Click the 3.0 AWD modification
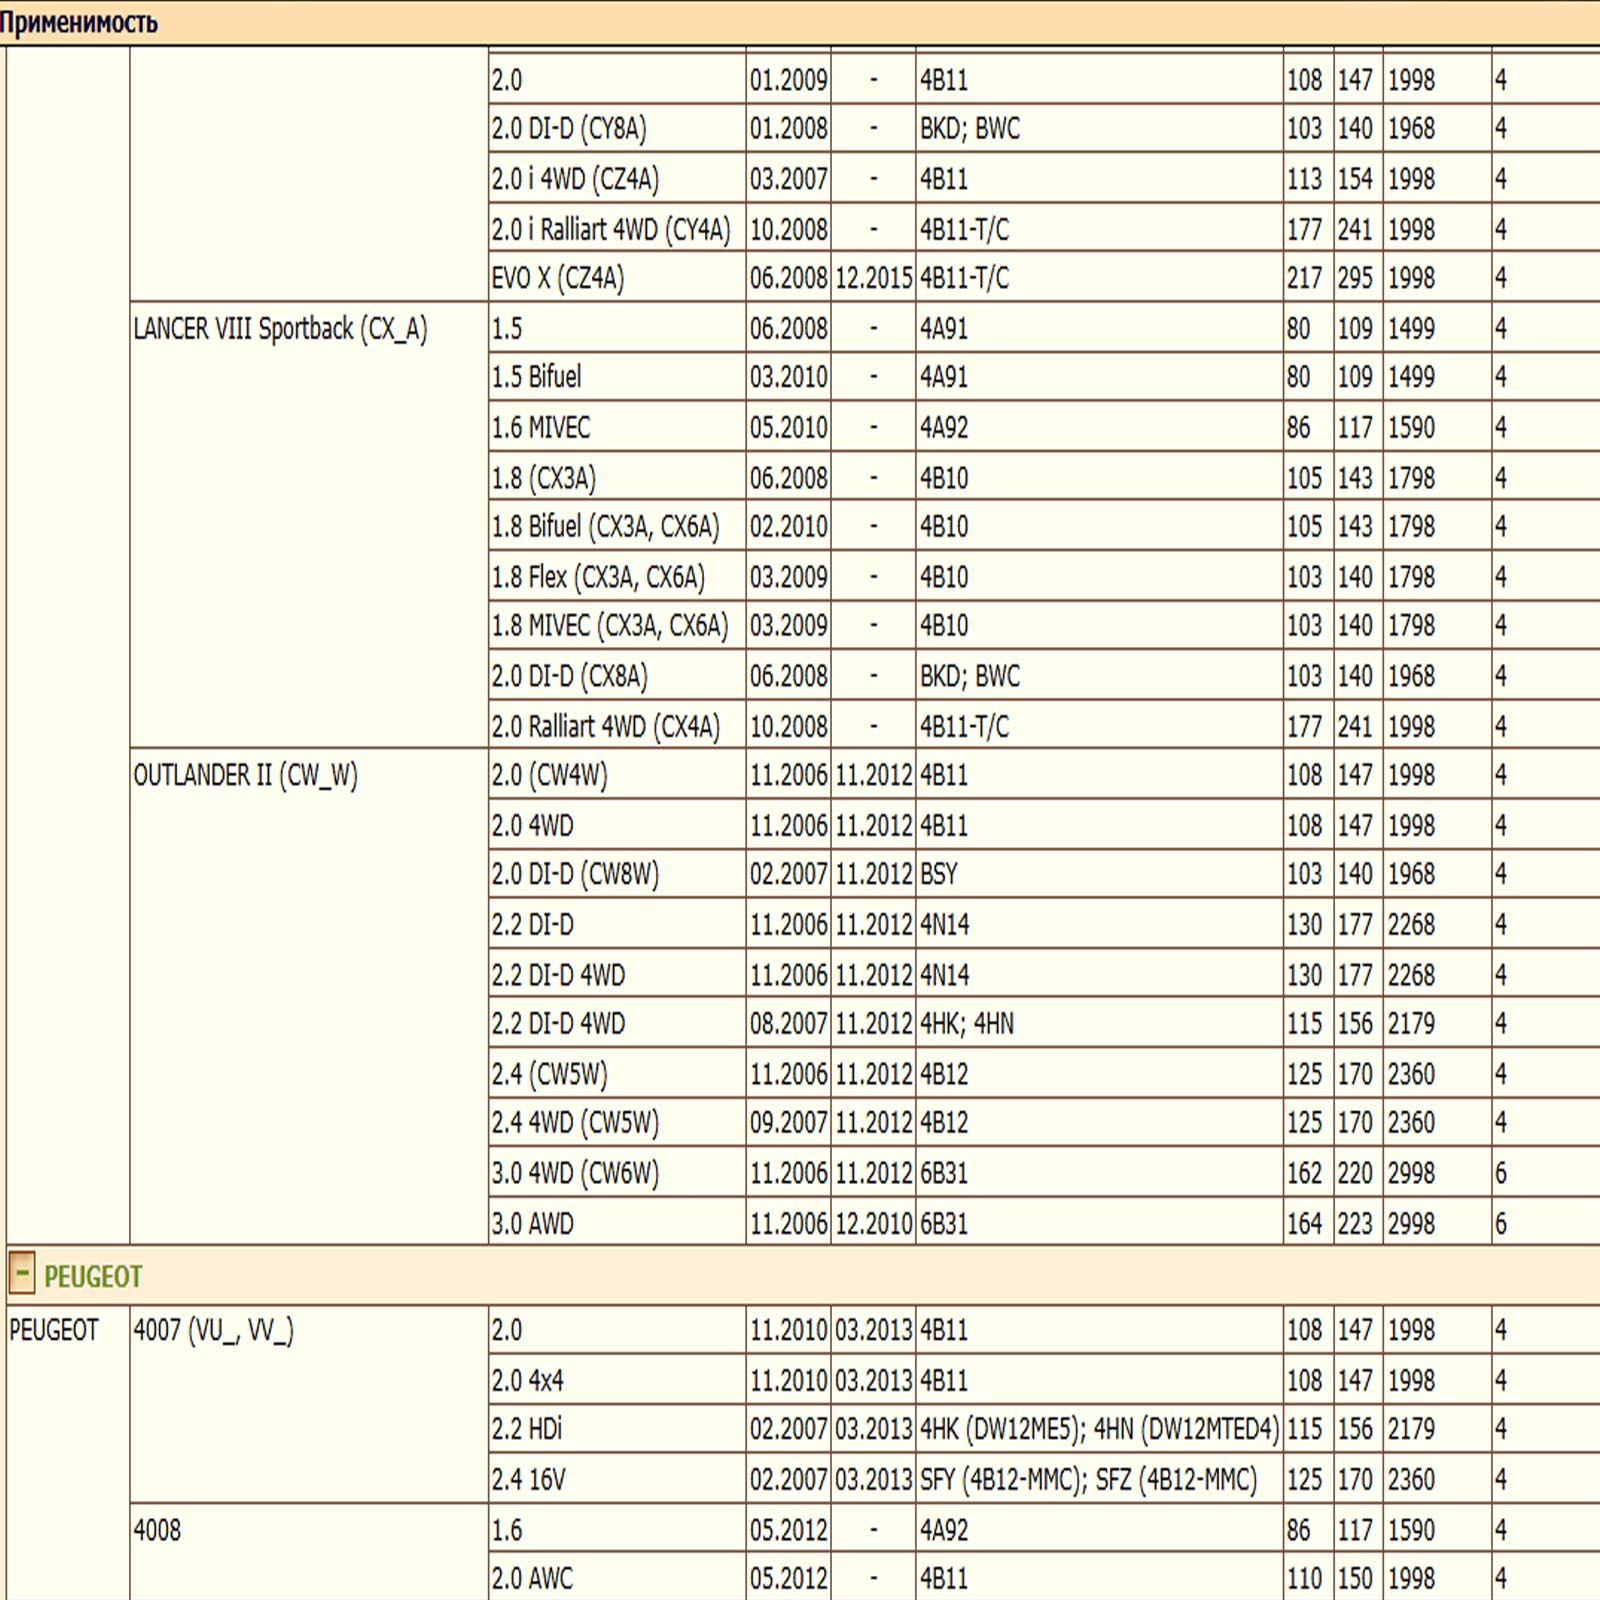Image resolution: width=1600 pixels, height=1600 pixels. [532, 1224]
